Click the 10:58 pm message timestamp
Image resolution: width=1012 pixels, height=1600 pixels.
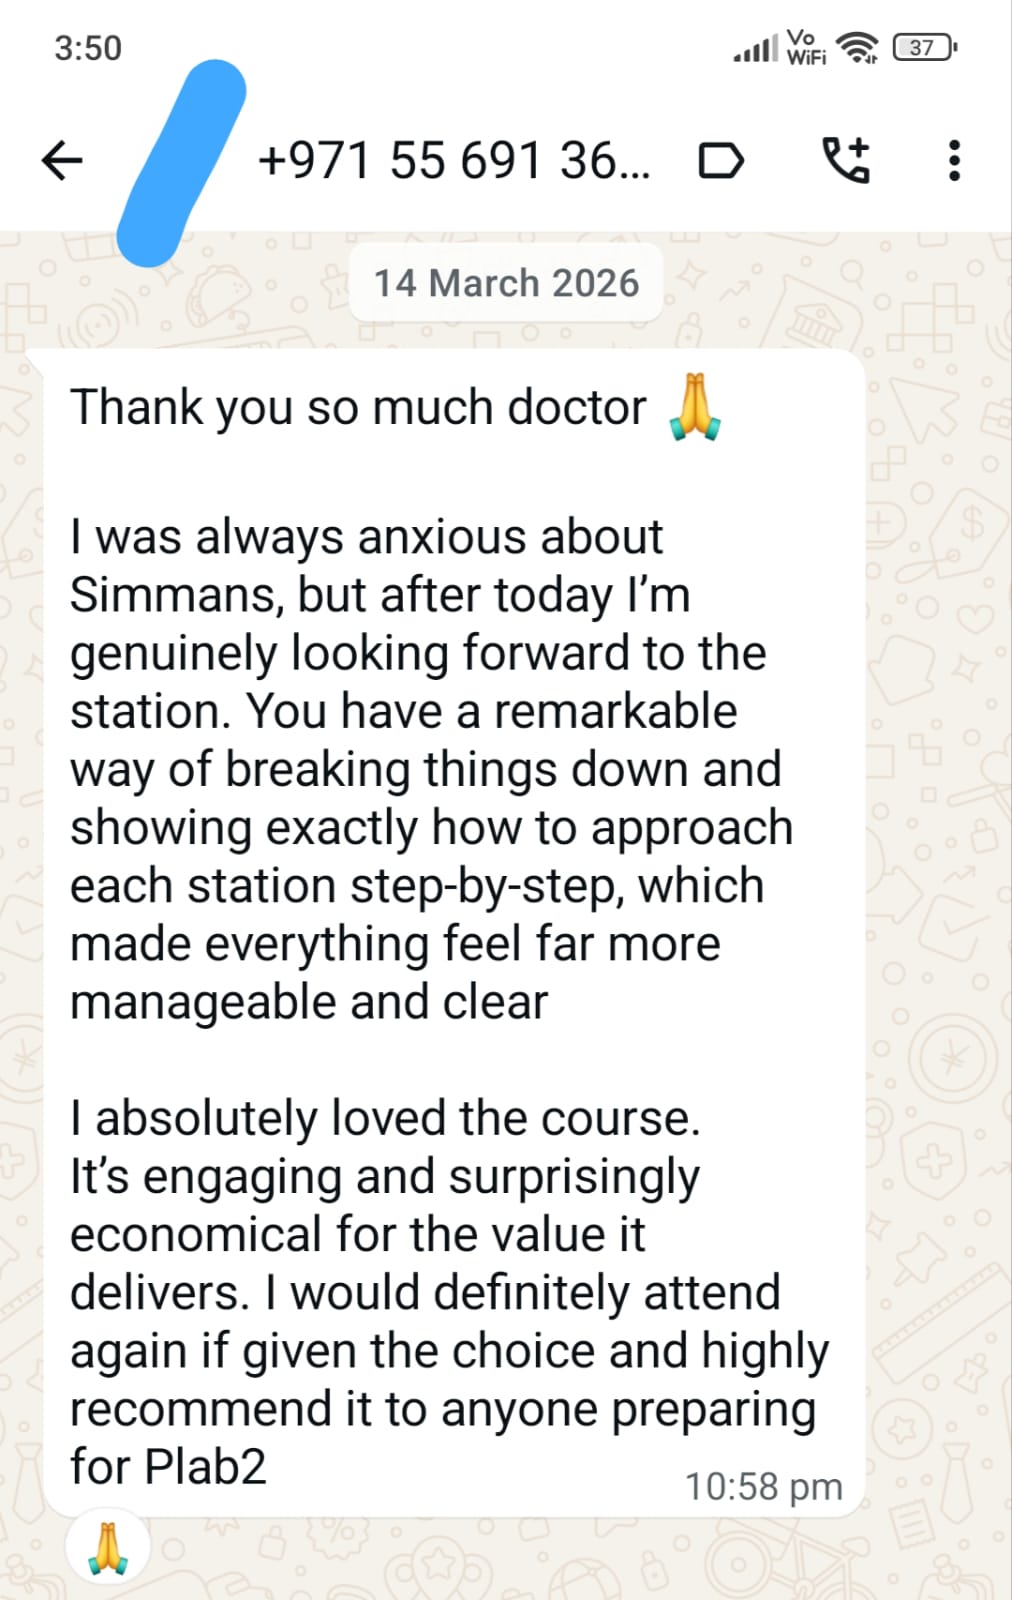[763, 1486]
